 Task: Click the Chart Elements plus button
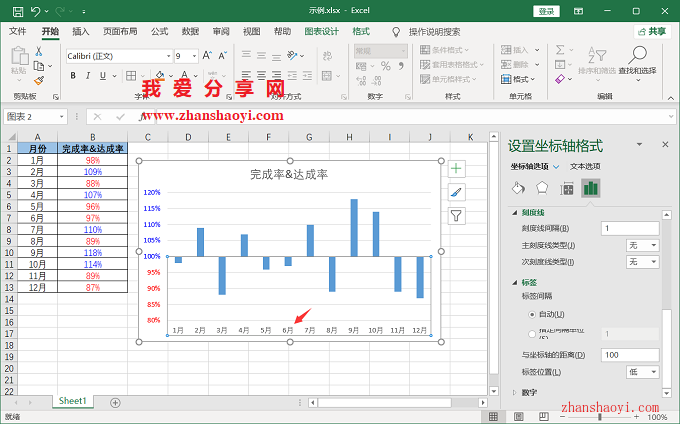(x=456, y=168)
